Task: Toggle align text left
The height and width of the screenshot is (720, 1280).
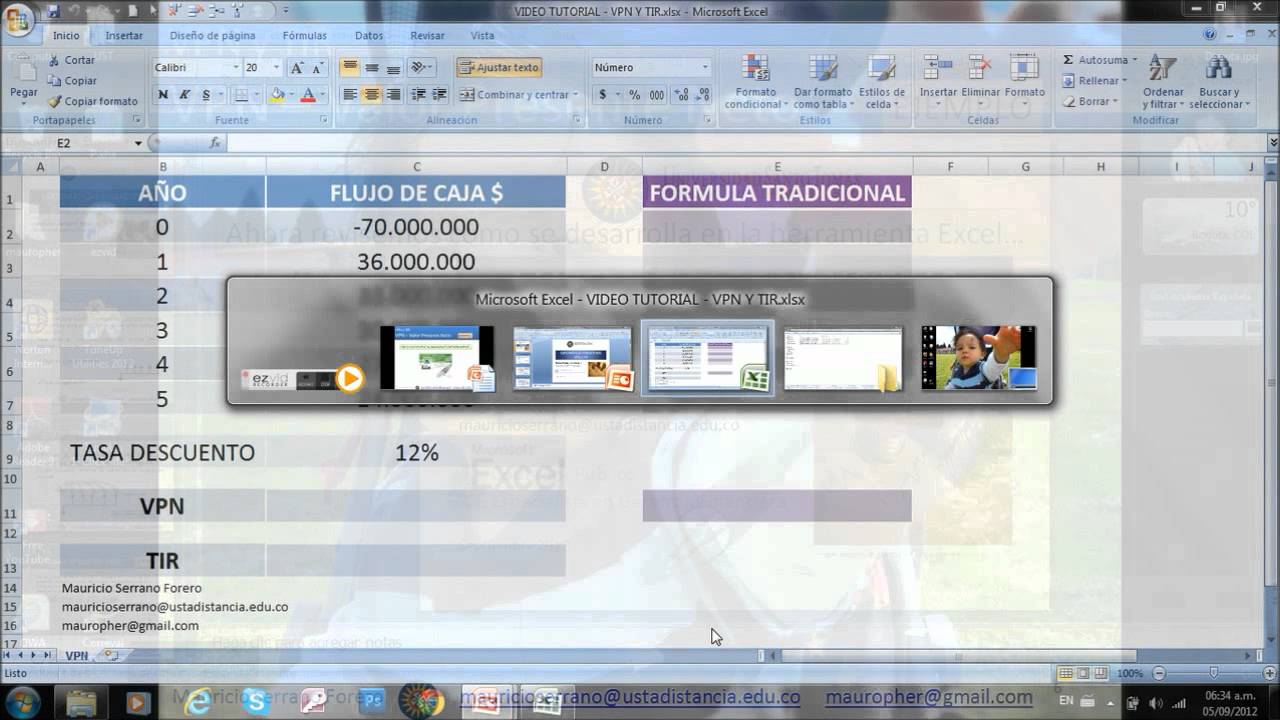Action: pyautogui.click(x=350, y=95)
